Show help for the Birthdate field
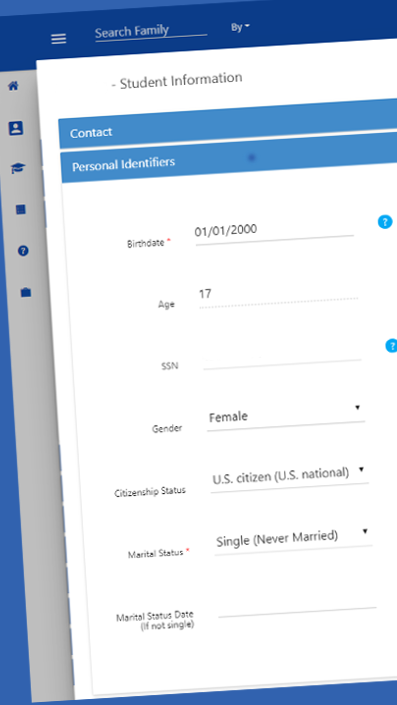This screenshot has width=397, height=705. (385, 222)
